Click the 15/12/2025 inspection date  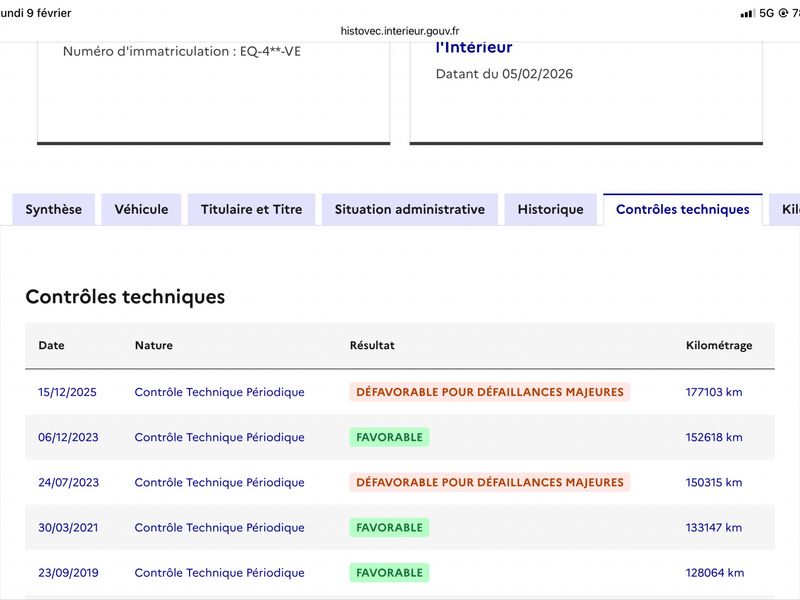[x=67, y=392]
